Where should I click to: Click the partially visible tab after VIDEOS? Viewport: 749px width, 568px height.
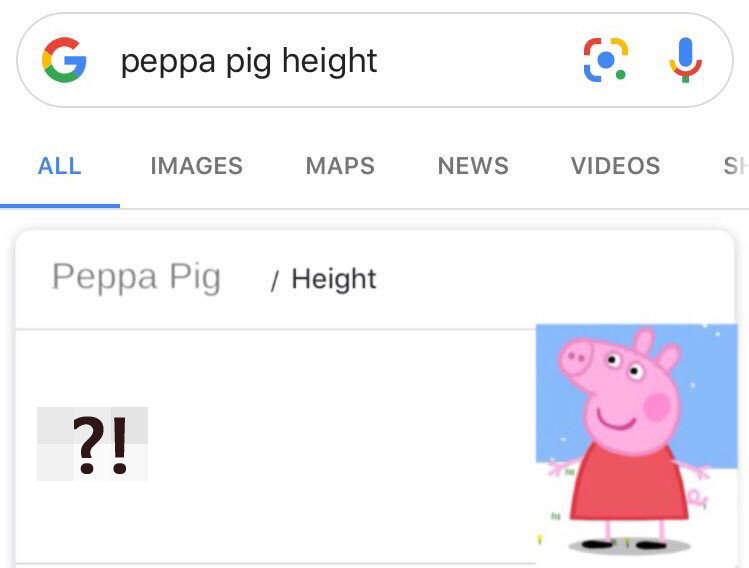click(735, 166)
